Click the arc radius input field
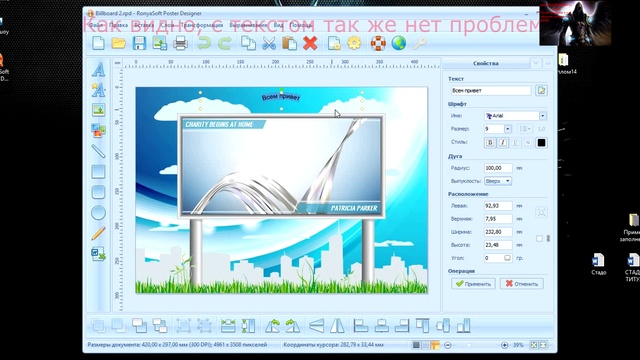The height and width of the screenshot is (360, 640). point(498,168)
